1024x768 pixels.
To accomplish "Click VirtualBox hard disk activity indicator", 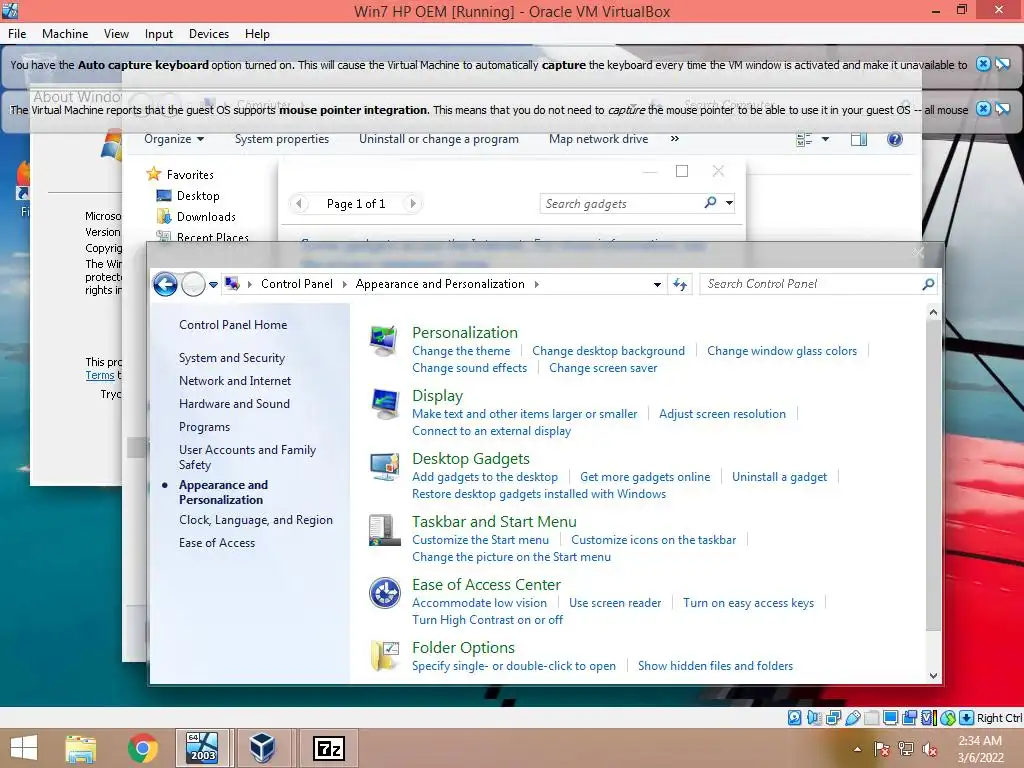I will coord(795,718).
